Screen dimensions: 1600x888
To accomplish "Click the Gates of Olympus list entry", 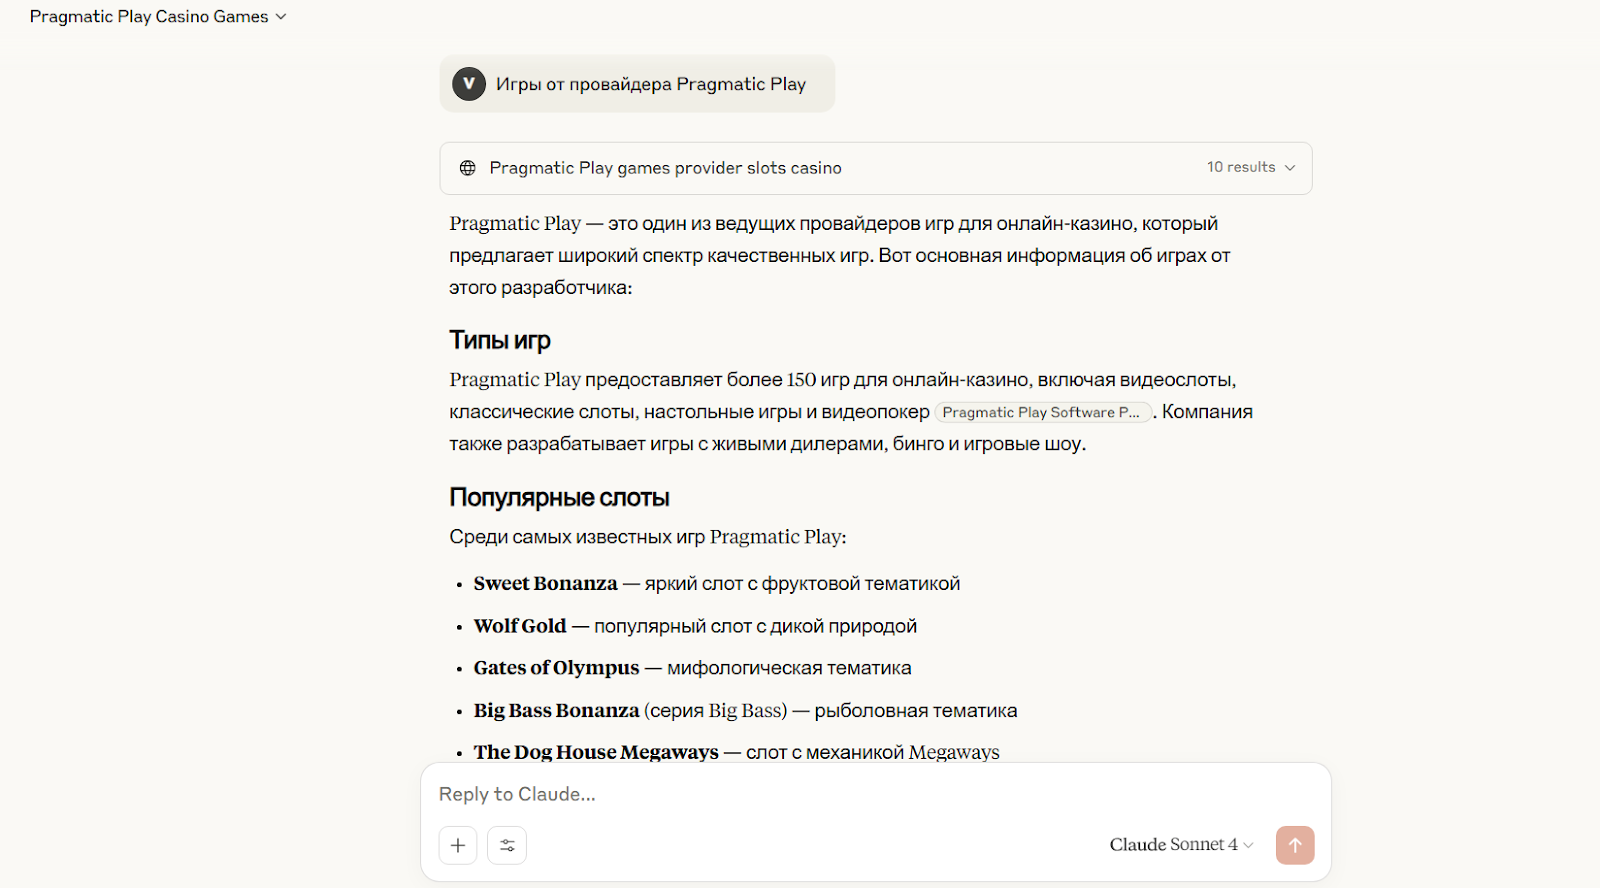I will pos(556,668).
